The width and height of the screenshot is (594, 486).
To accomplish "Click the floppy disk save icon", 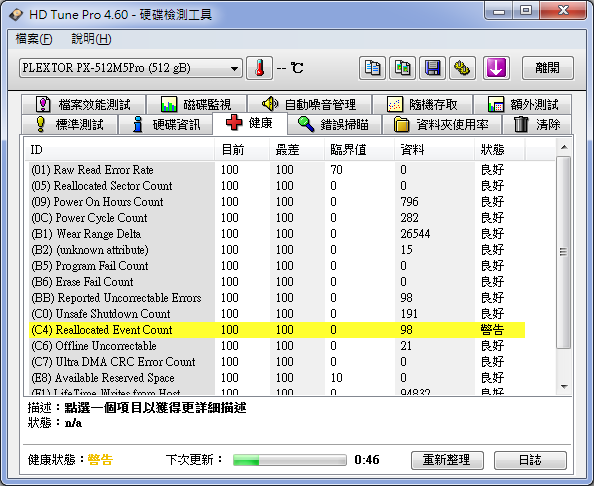I will (432, 68).
